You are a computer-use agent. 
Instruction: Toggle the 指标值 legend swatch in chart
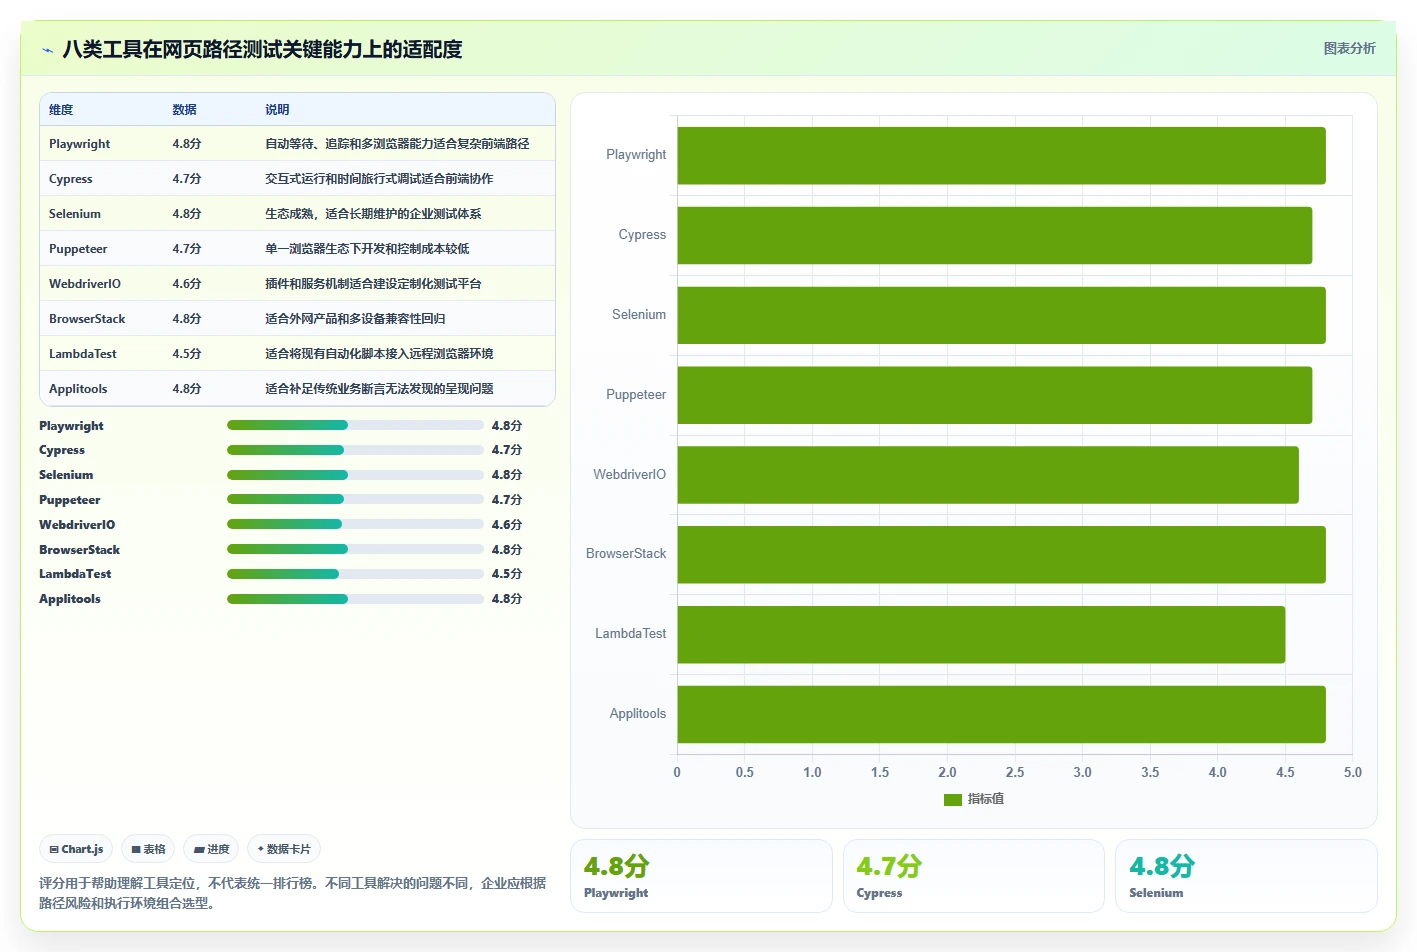(952, 799)
